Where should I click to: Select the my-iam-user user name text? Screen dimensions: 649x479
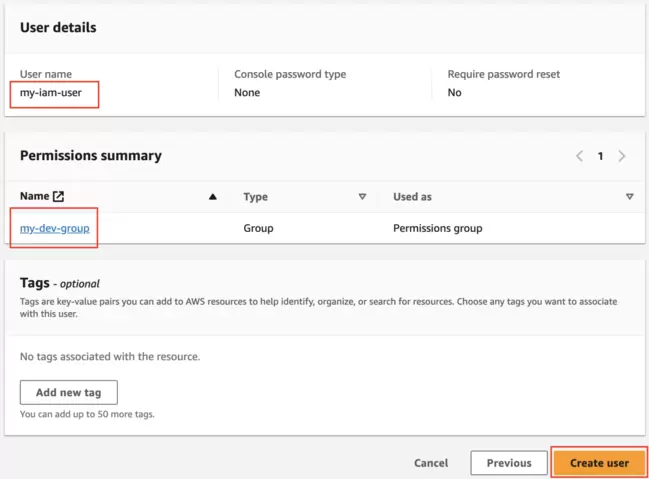pos(51,93)
